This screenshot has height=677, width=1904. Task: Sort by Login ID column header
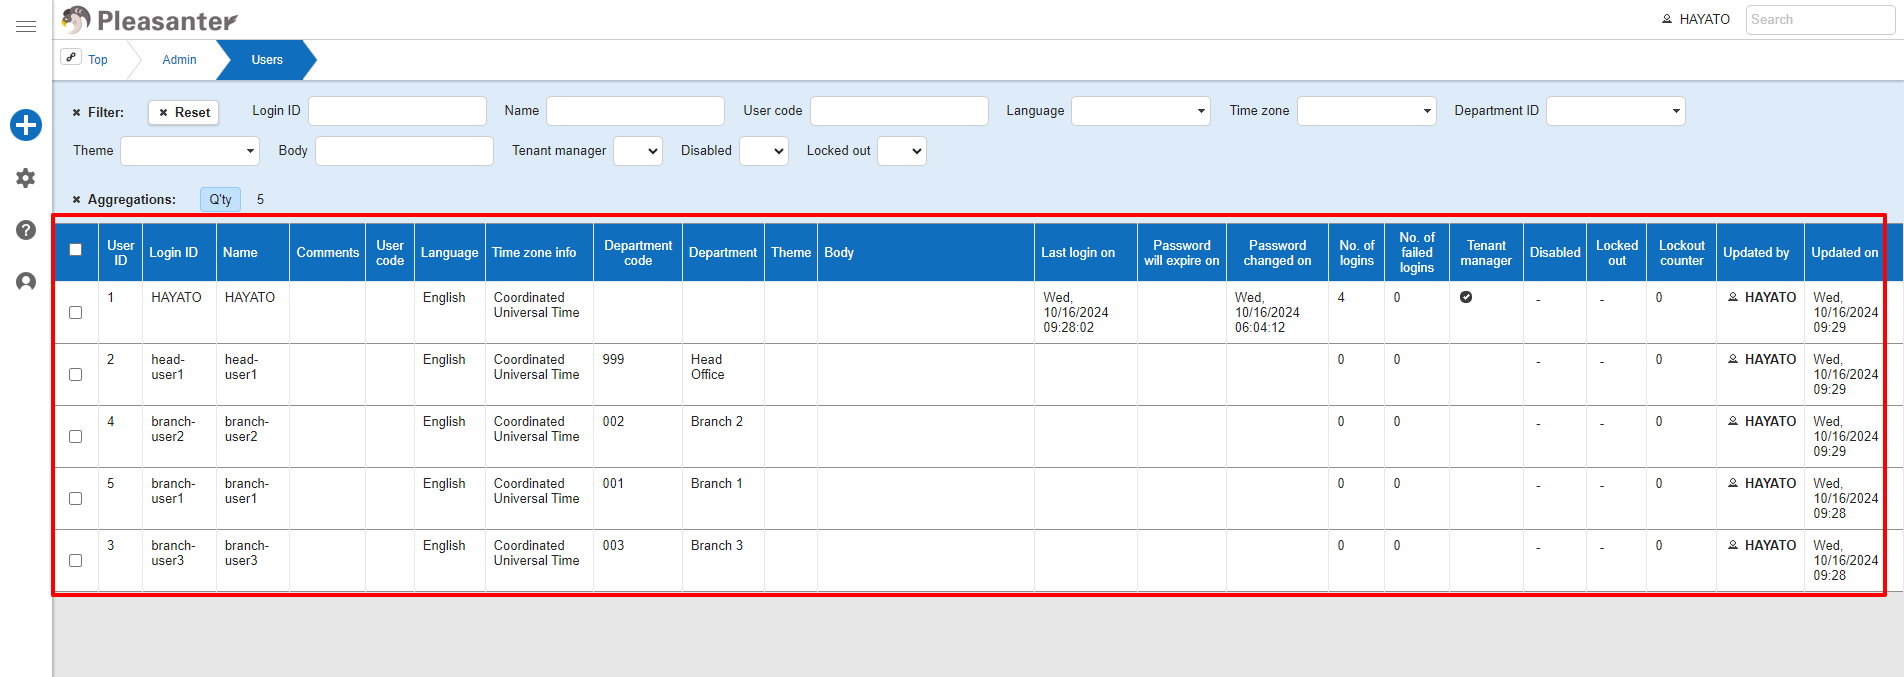coord(179,253)
